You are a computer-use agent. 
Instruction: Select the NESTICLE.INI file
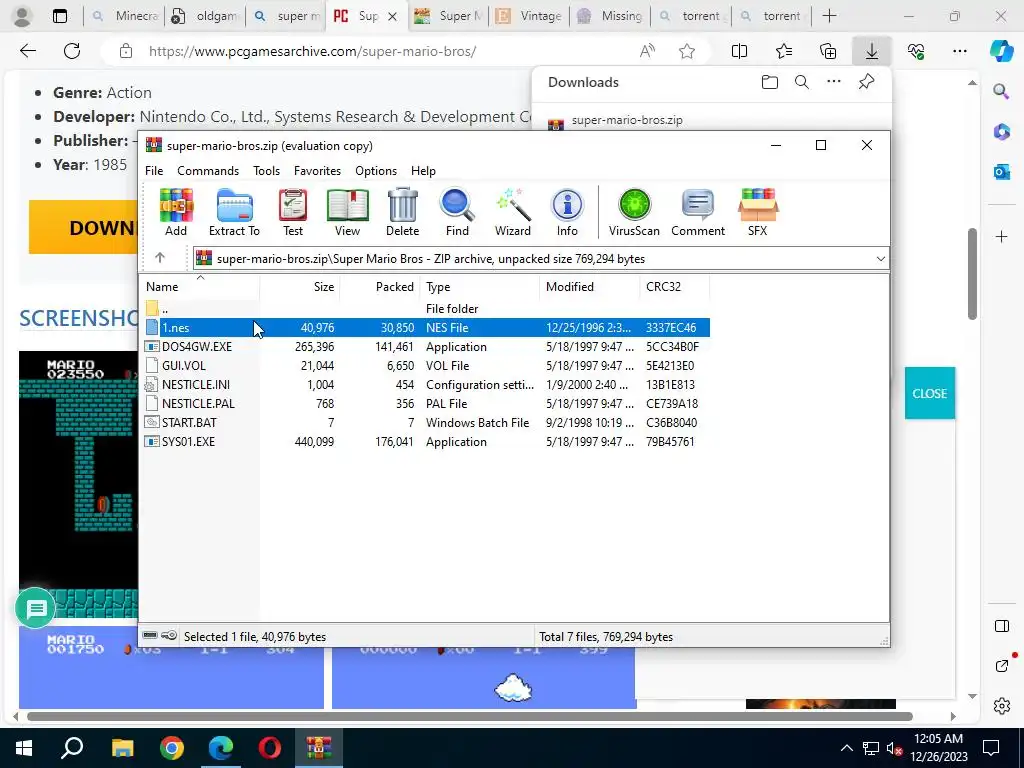pyautogui.click(x=426, y=384)
